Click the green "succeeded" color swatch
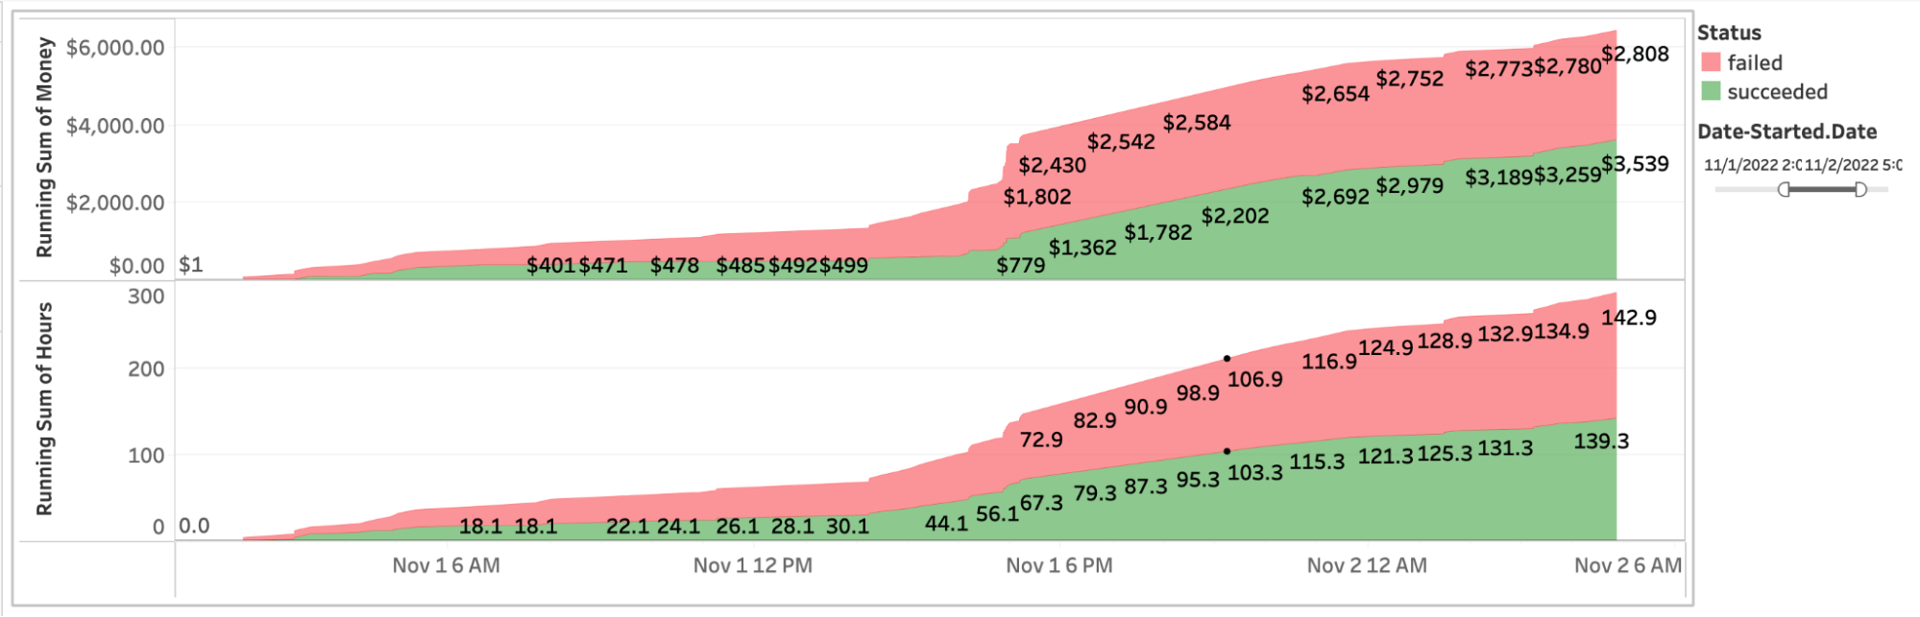Screen dimensions: 1920x617 click(1713, 91)
